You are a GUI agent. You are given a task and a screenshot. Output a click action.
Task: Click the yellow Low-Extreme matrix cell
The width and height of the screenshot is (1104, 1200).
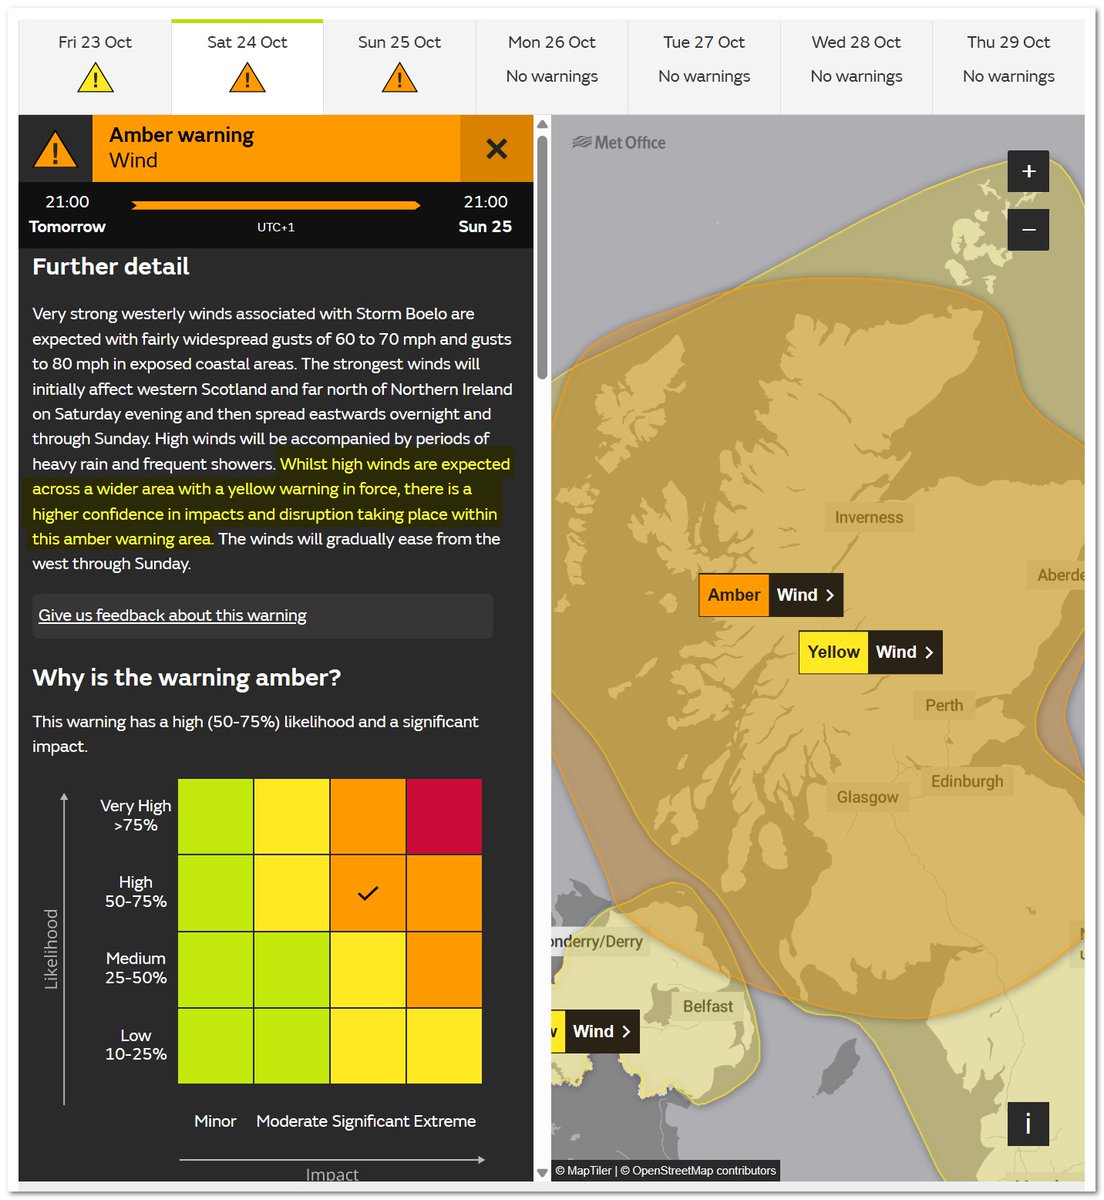pyautogui.click(x=444, y=1046)
